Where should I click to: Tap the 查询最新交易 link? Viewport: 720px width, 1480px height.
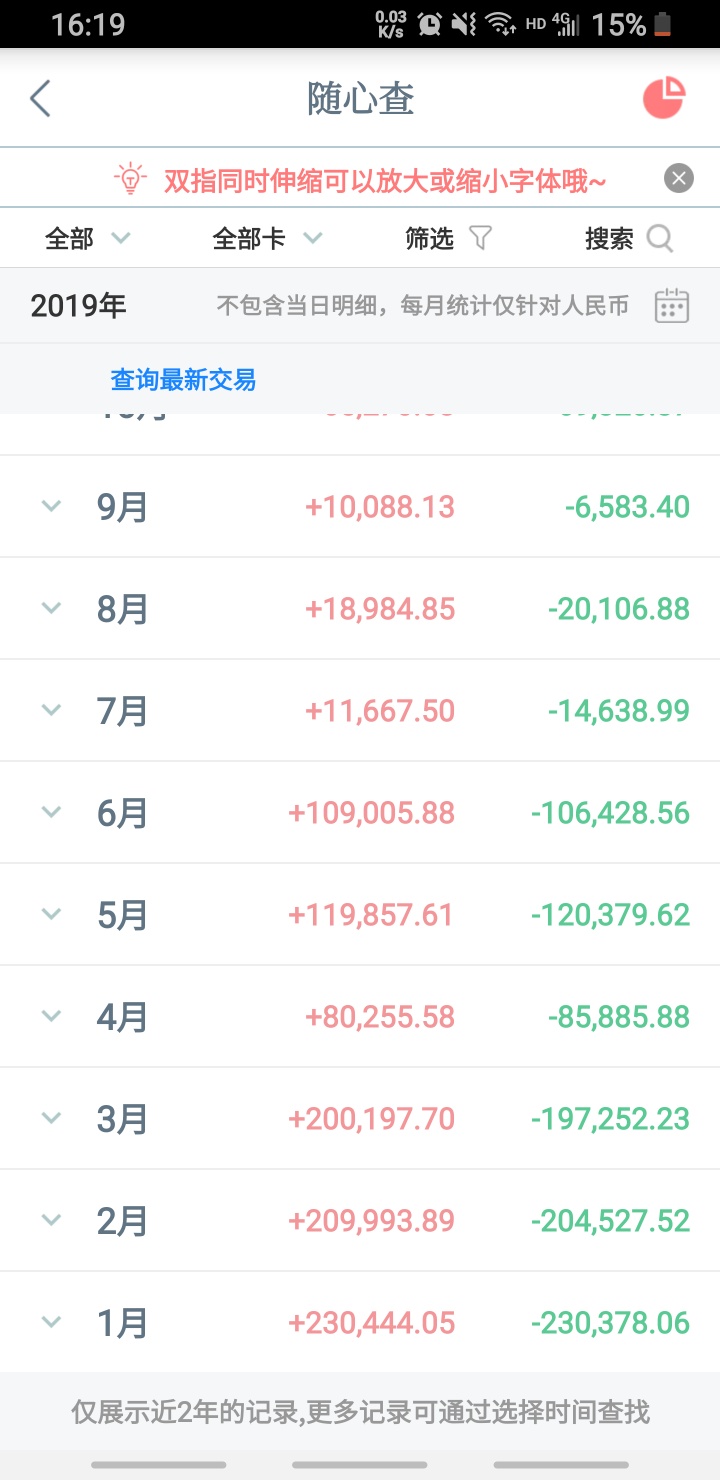(x=183, y=380)
